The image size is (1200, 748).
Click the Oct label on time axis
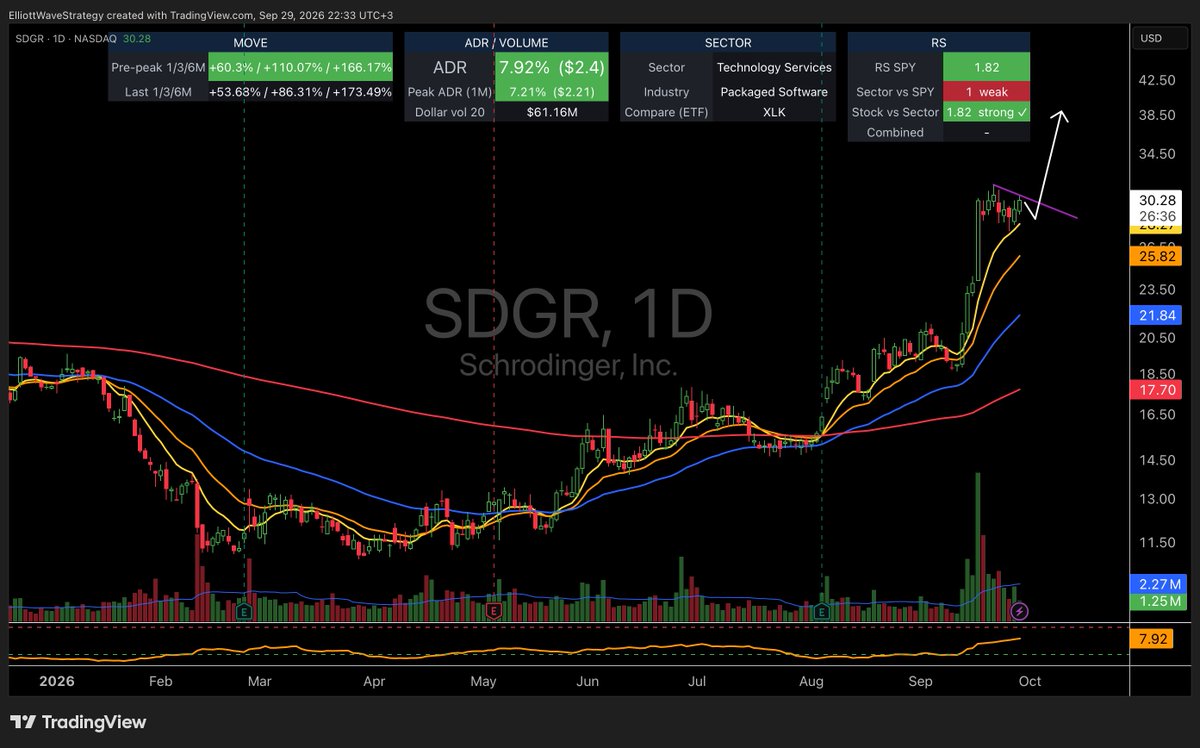click(1029, 681)
